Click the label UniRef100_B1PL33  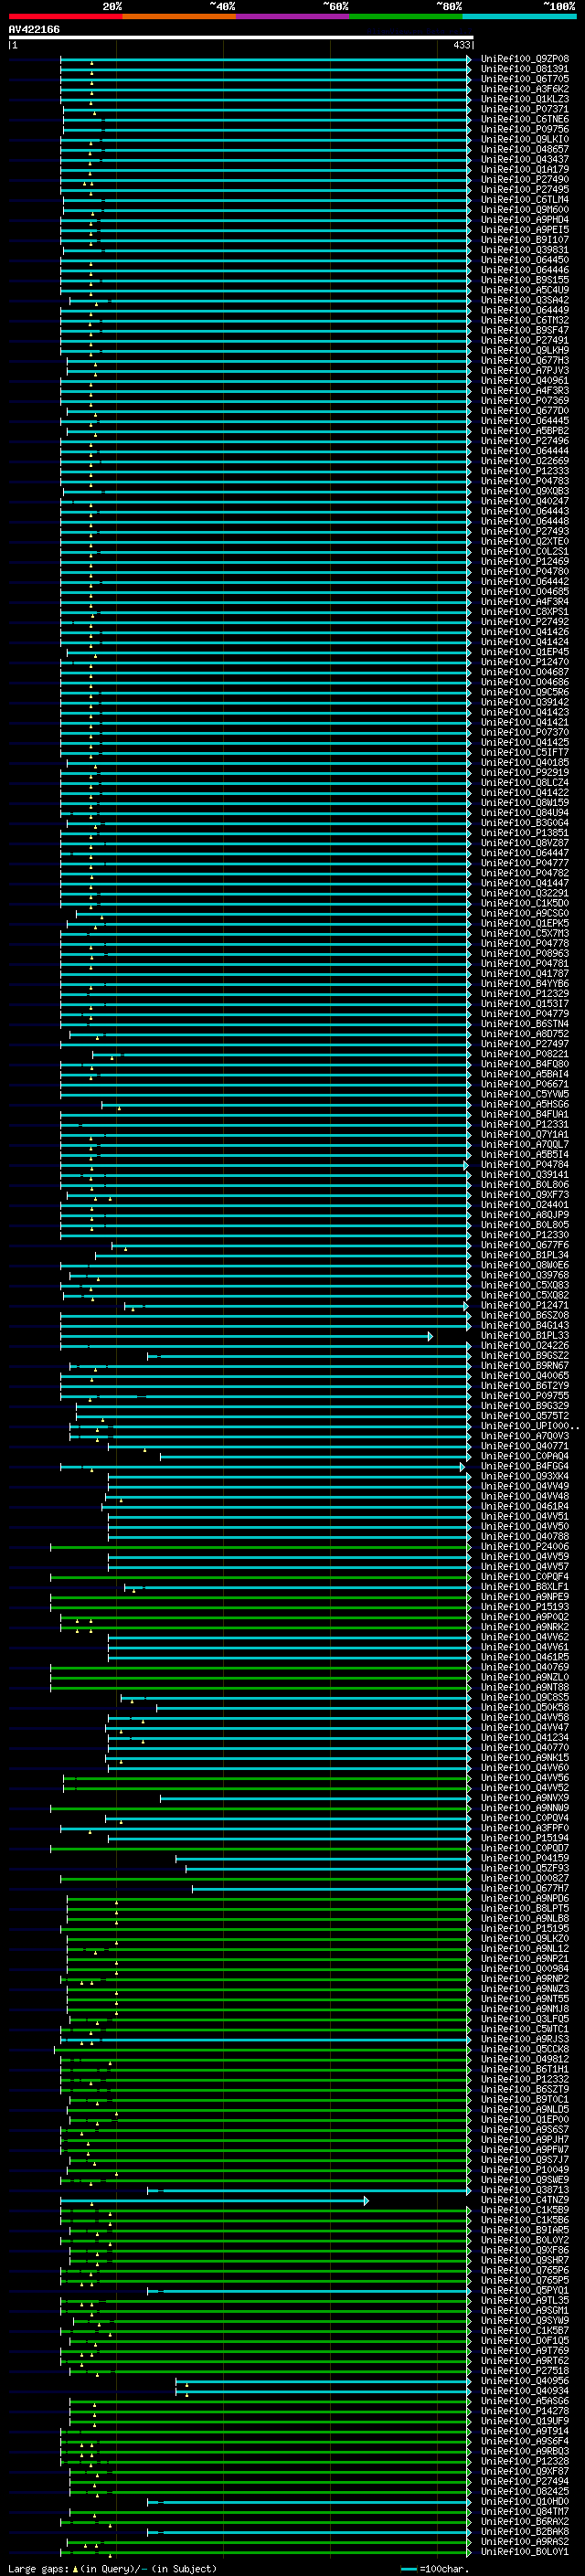pos(525,1335)
